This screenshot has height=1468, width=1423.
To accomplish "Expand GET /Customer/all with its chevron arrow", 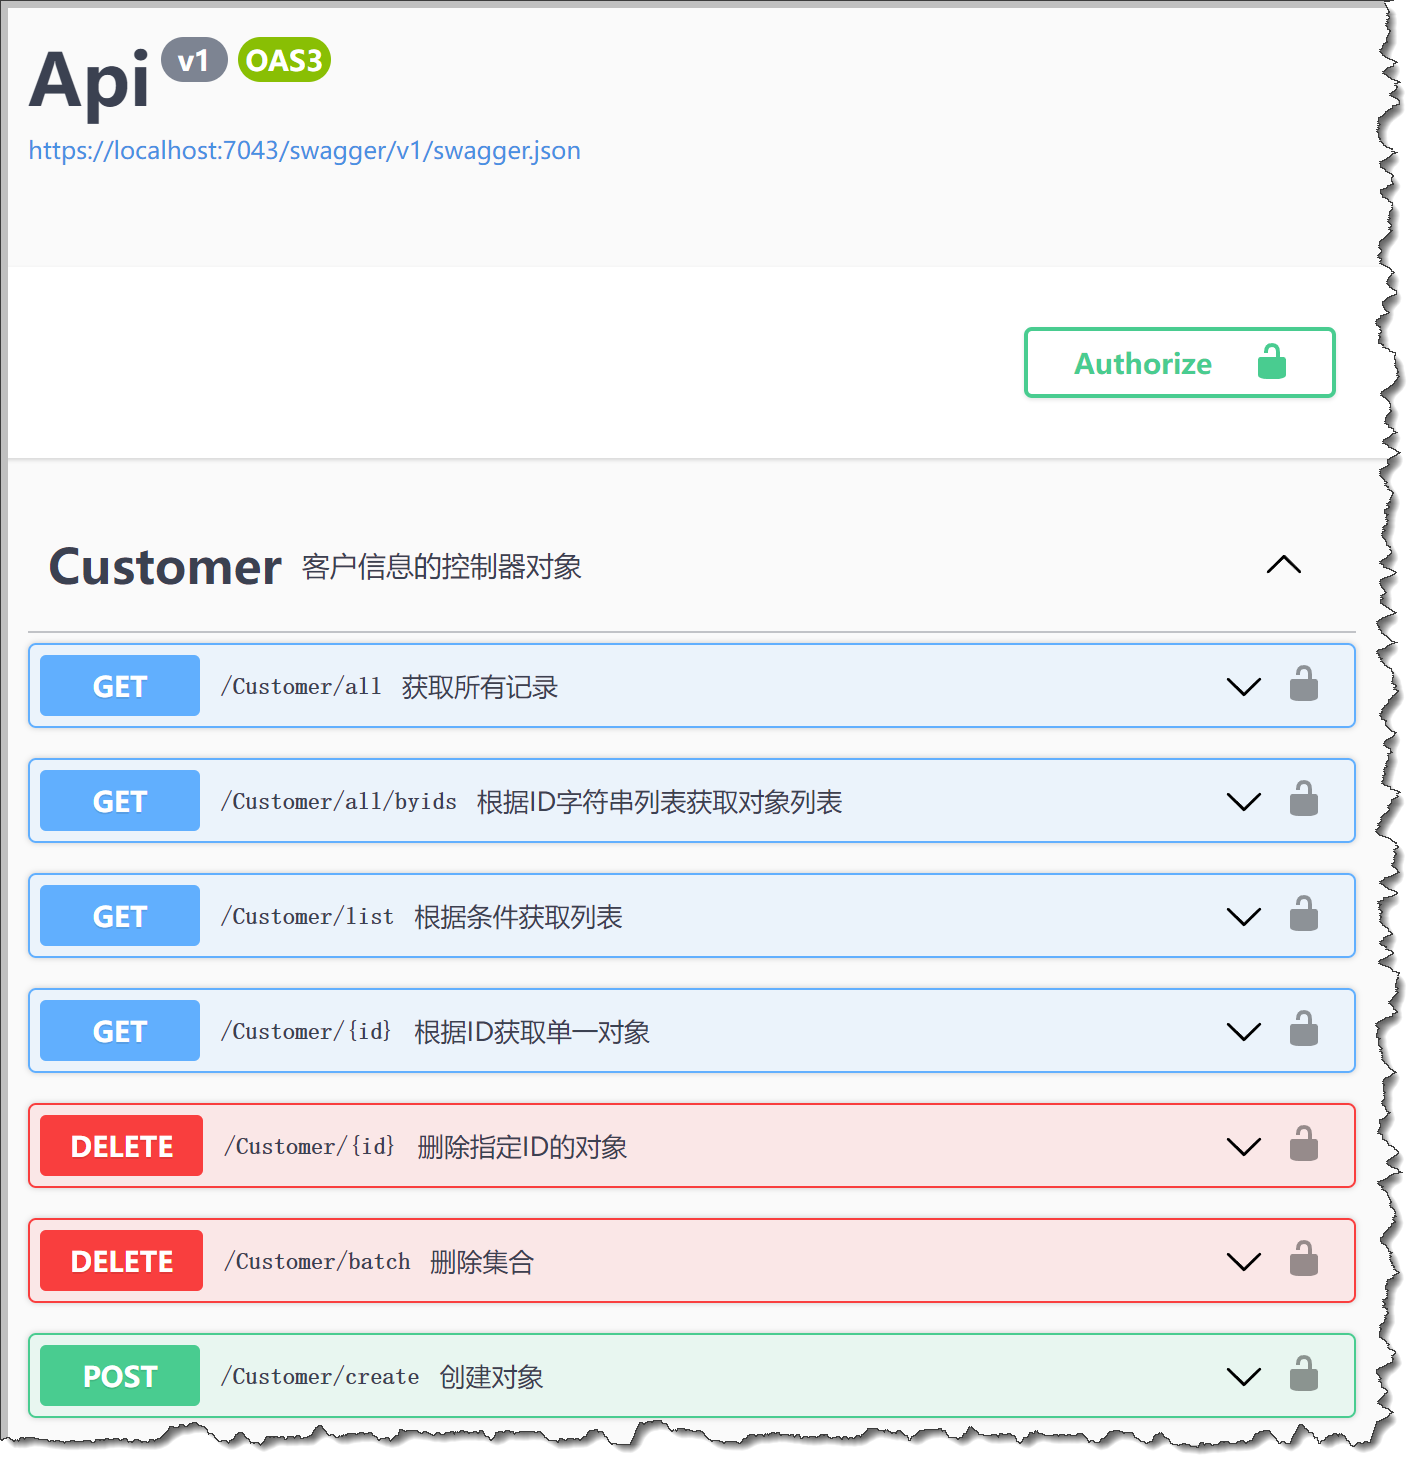I will 1243,687.
